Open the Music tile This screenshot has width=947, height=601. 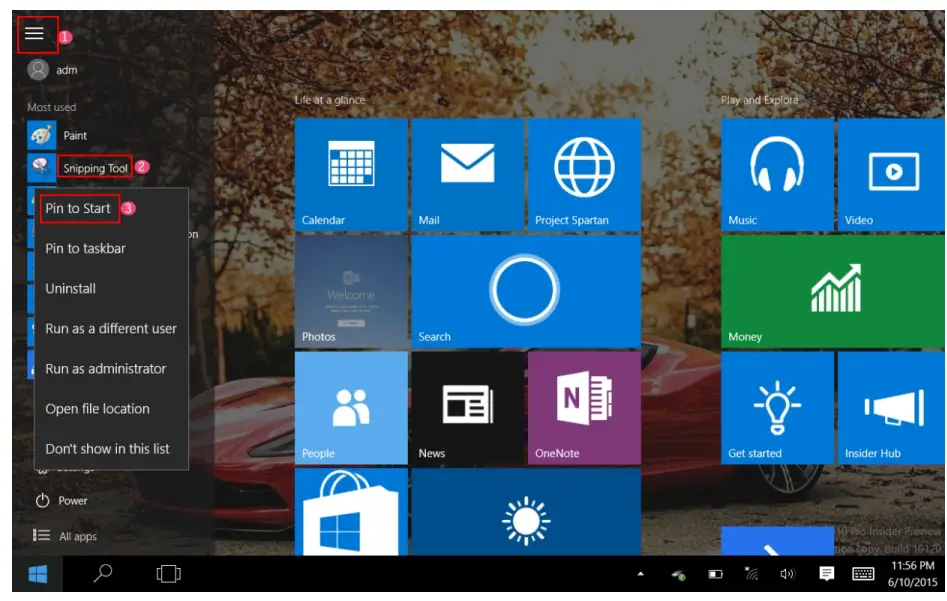777,175
